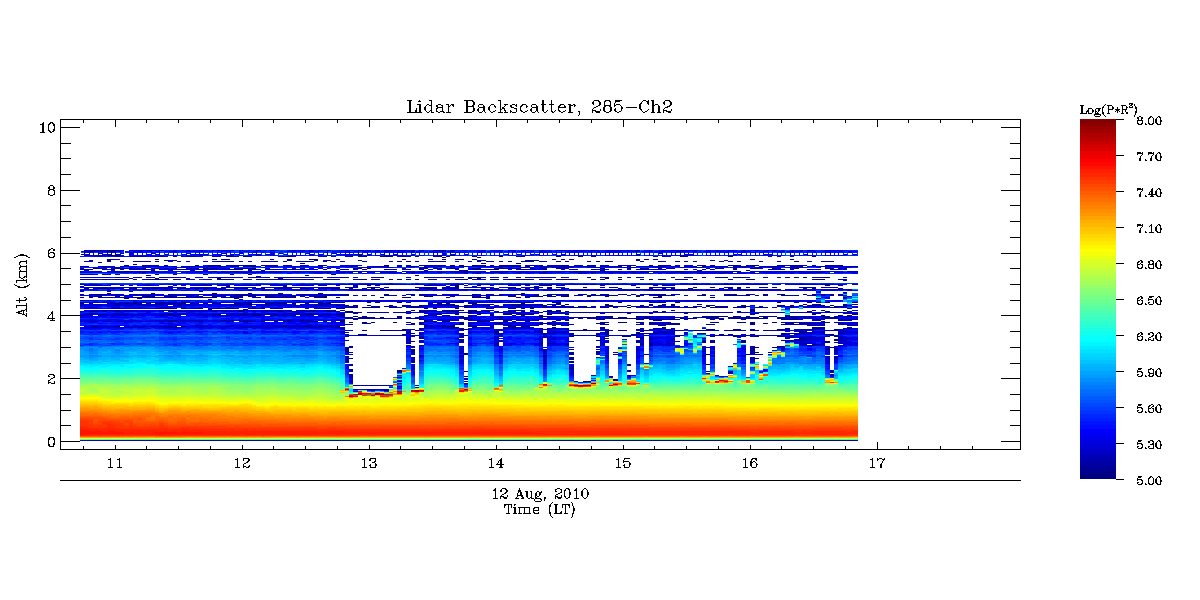1200x600 pixels.
Task: Click the 'Log(P*R²)' colorbar title
Action: (1109, 108)
